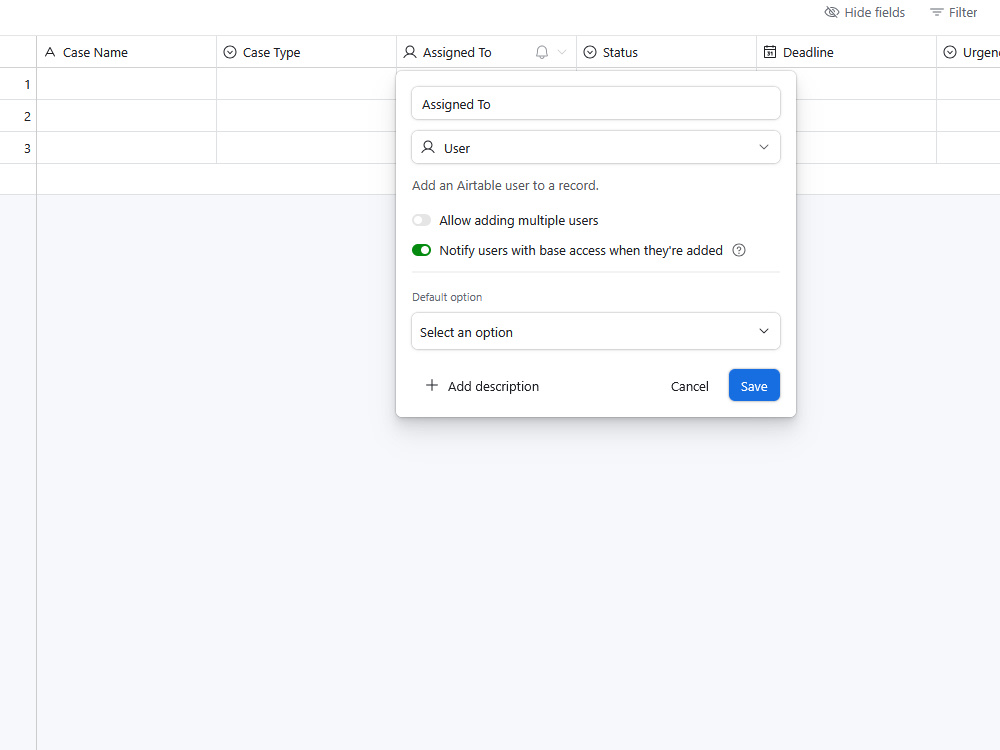Click the Case Name column header
This screenshot has height=750, width=1000.
(126, 52)
